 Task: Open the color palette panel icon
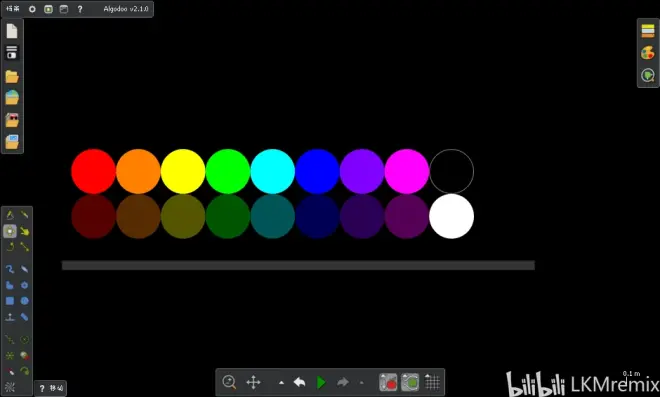pyautogui.click(x=648, y=53)
